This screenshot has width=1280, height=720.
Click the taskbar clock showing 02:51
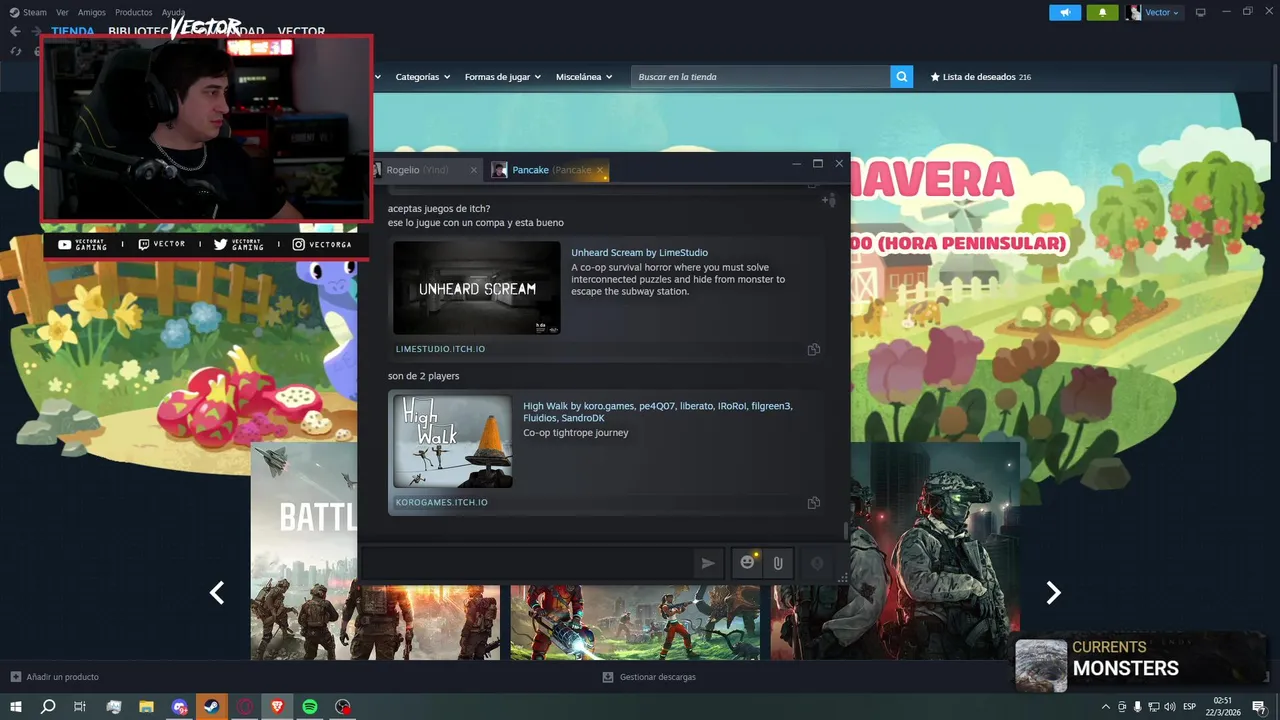[x=1222, y=706]
